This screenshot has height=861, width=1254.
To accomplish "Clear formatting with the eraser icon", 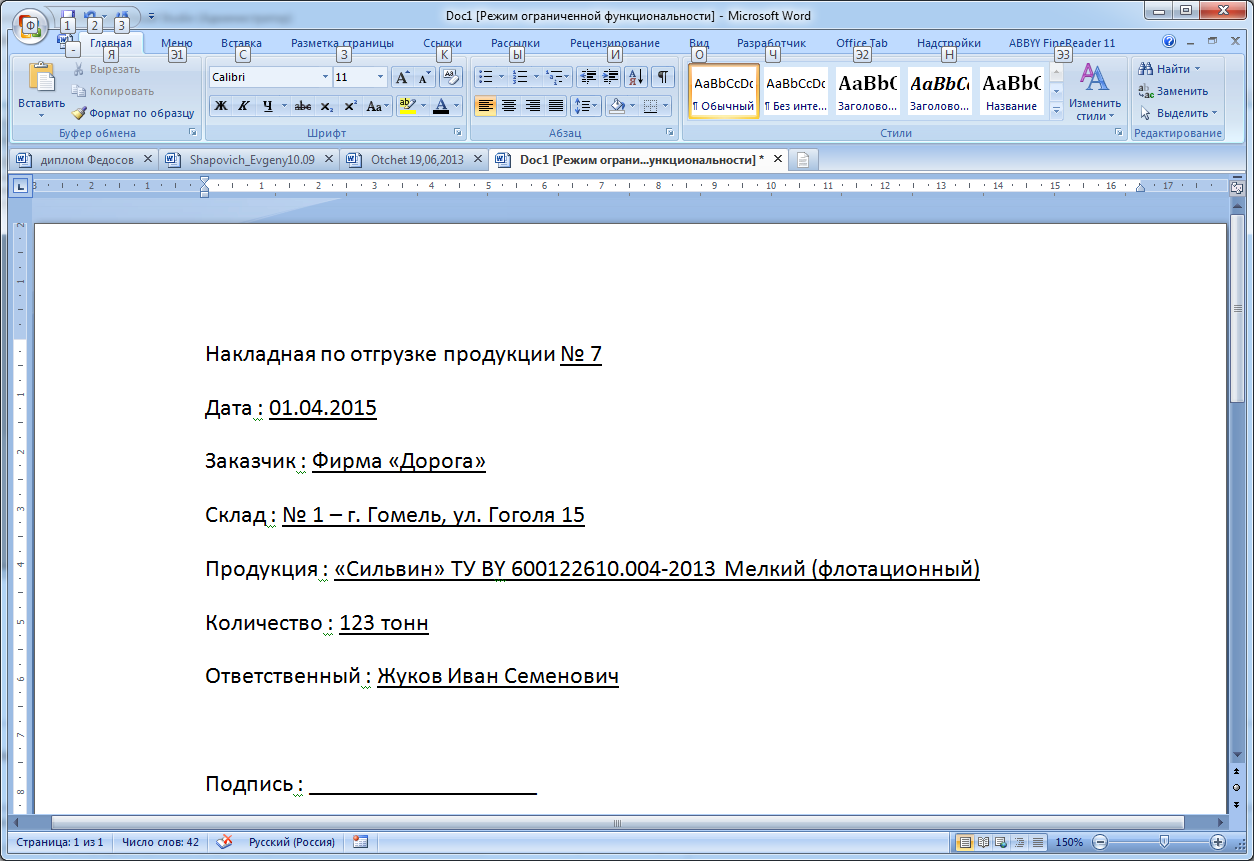I will click(450, 77).
